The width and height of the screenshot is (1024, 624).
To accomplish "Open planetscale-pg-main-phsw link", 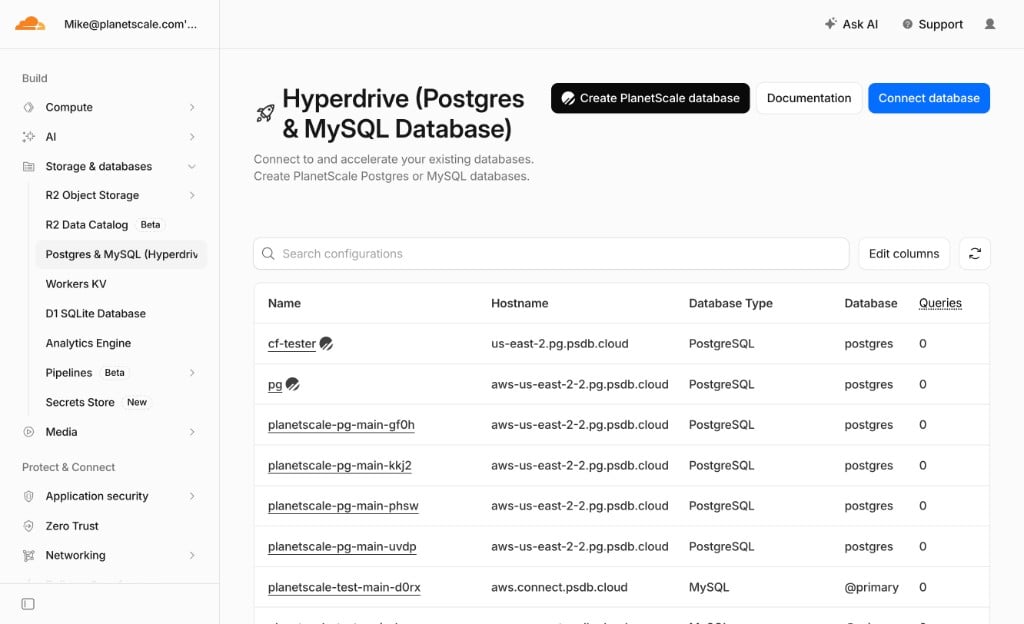I will click(343, 506).
